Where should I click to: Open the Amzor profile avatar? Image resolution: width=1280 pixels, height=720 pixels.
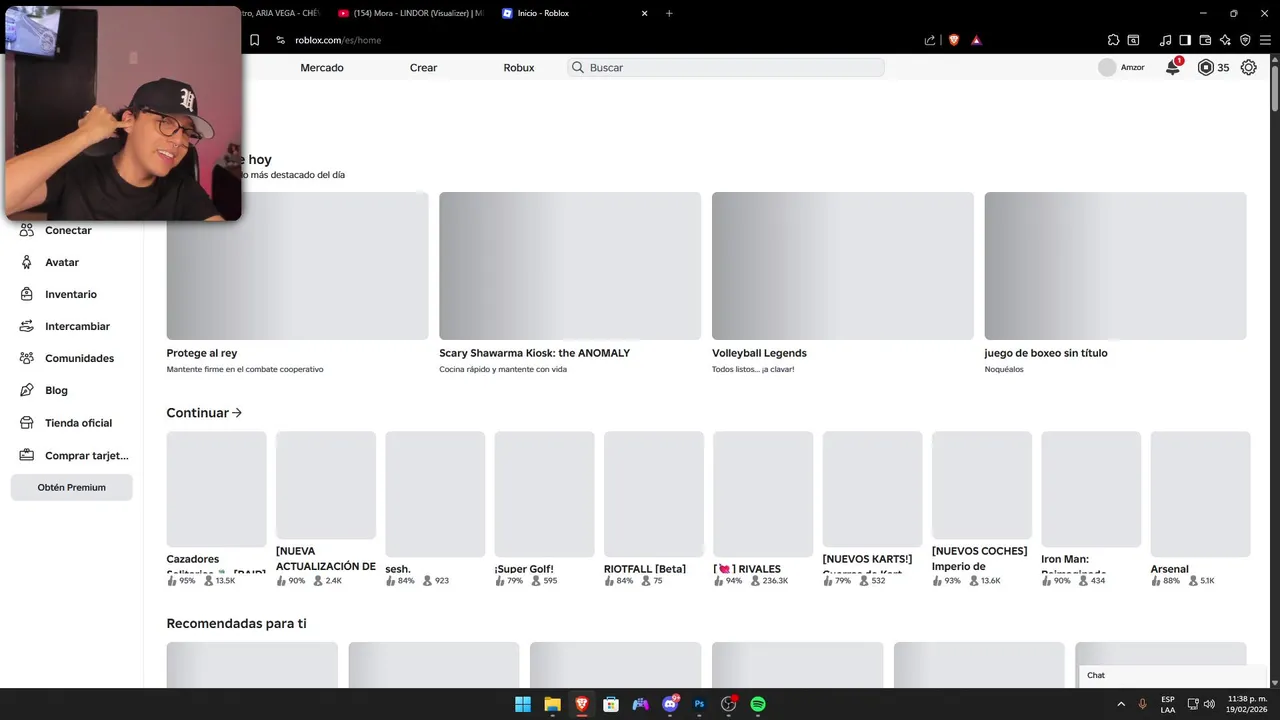(1107, 68)
